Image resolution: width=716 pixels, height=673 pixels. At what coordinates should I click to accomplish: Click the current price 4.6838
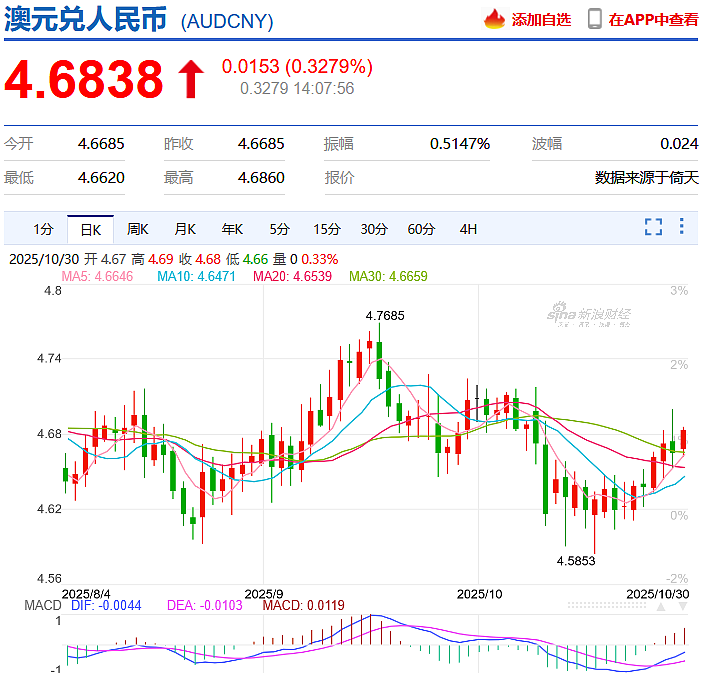pos(84,79)
